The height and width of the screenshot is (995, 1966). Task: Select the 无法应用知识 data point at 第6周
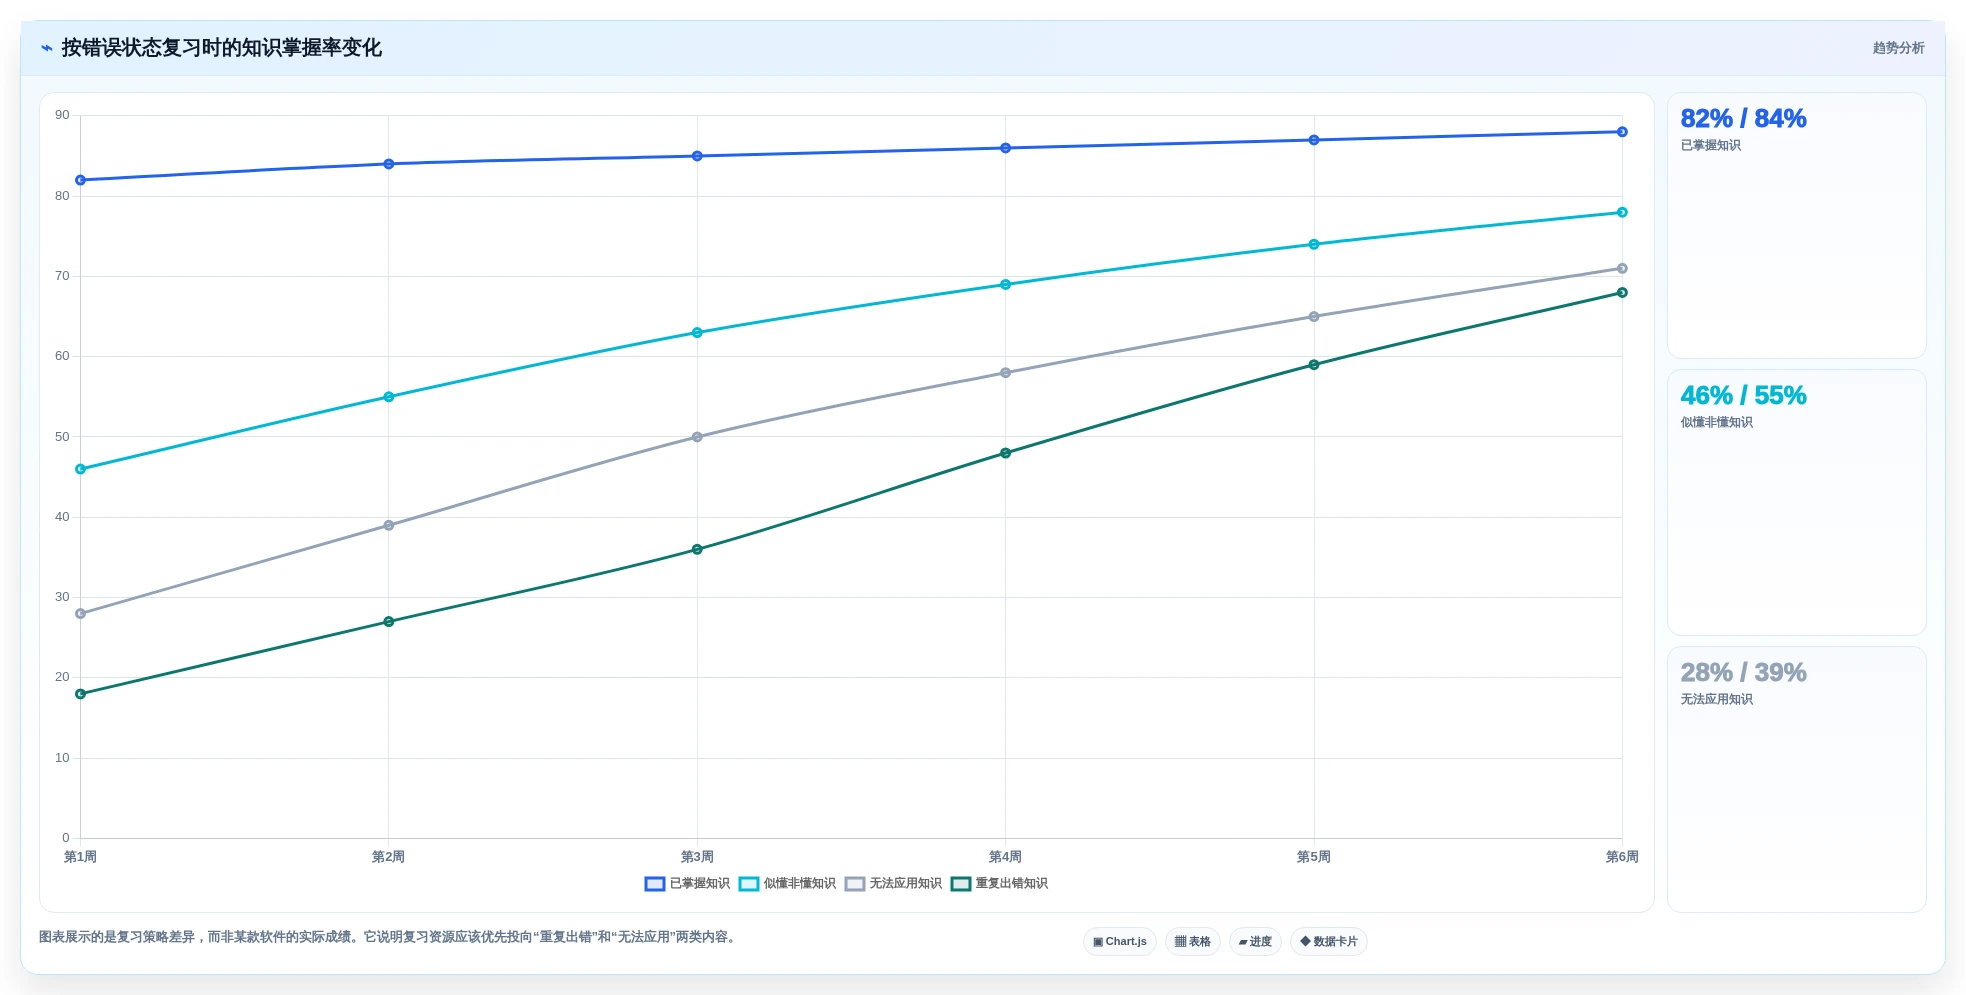pos(1622,268)
